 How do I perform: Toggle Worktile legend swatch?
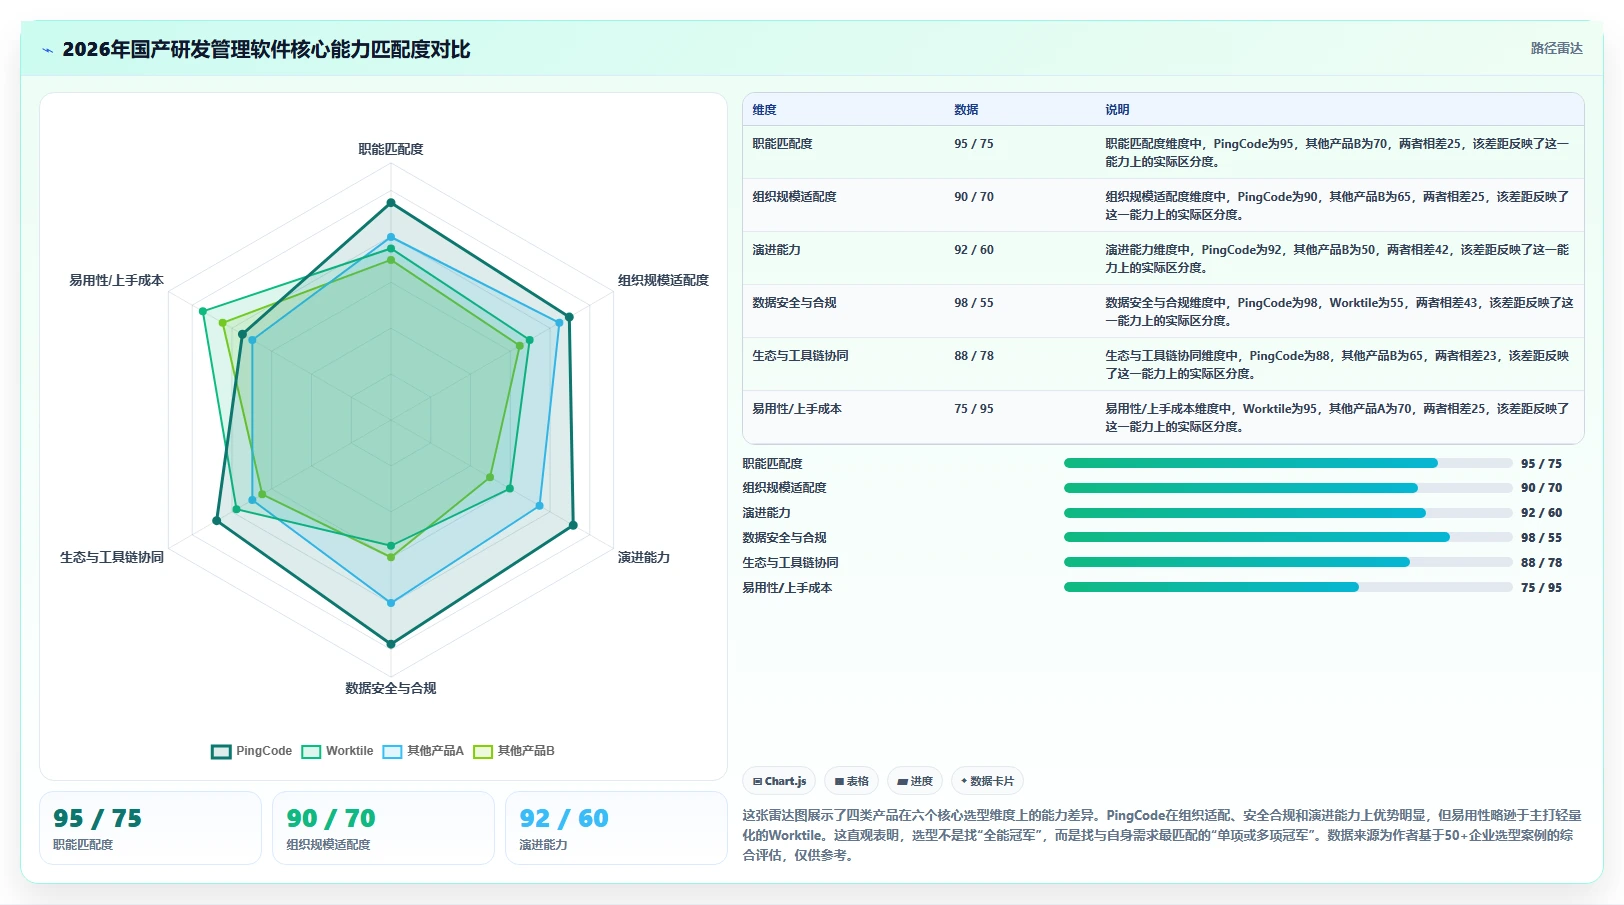point(311,751)
